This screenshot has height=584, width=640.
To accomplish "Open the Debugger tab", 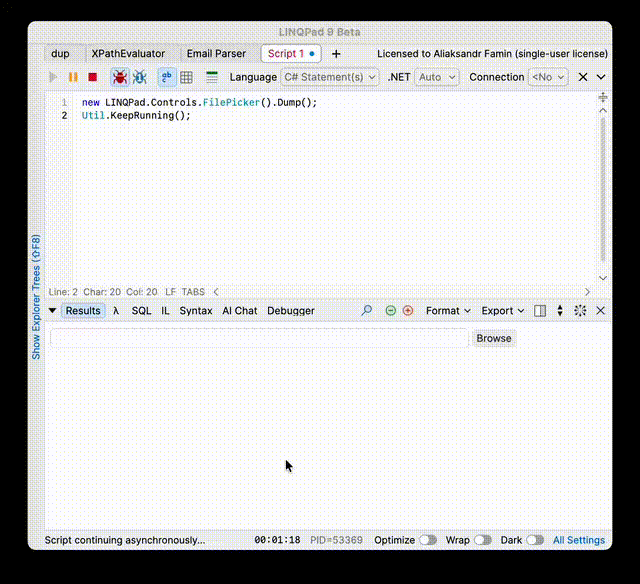I will 291,311.
